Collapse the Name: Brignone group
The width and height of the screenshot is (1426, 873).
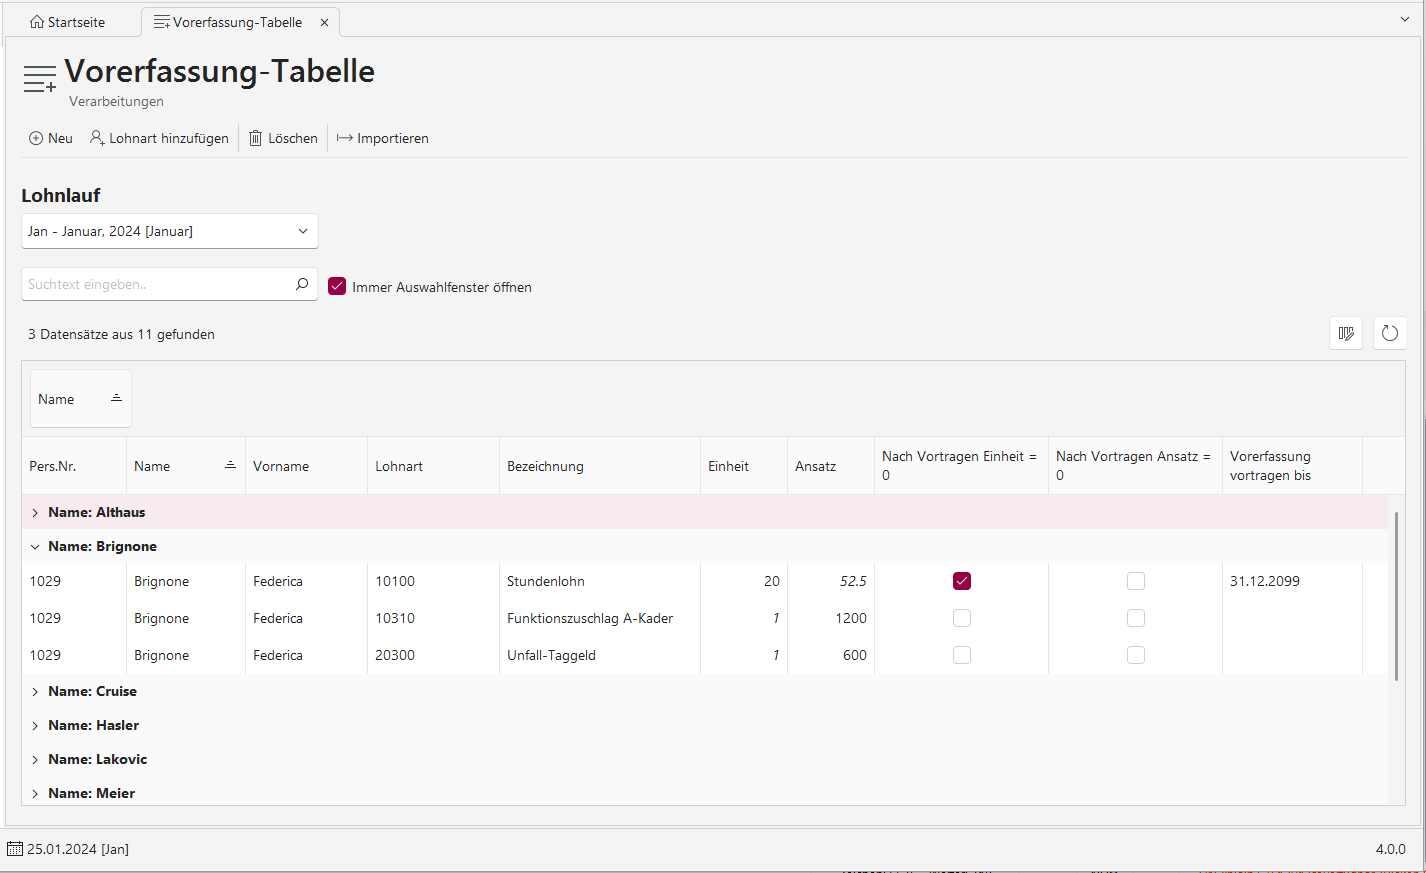pos(35,546)
